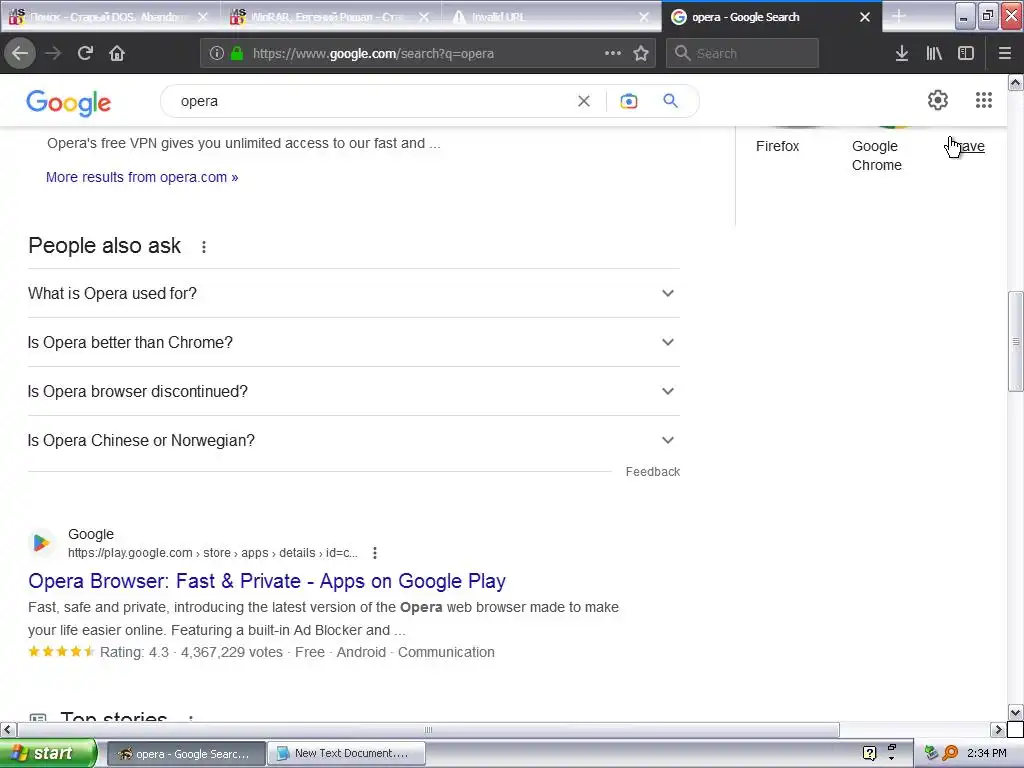The width and height of the screenshot is (1024, 768).
Task: Click the green padlock security icon
Action: [237, 53]
